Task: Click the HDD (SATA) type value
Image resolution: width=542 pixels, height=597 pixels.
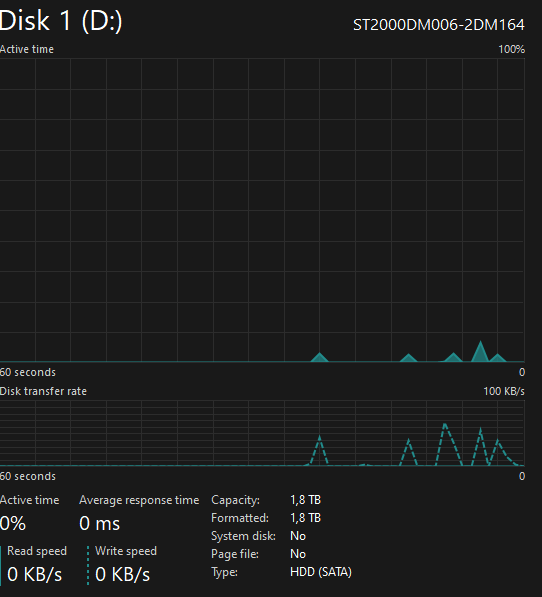Action: (321, 572)
